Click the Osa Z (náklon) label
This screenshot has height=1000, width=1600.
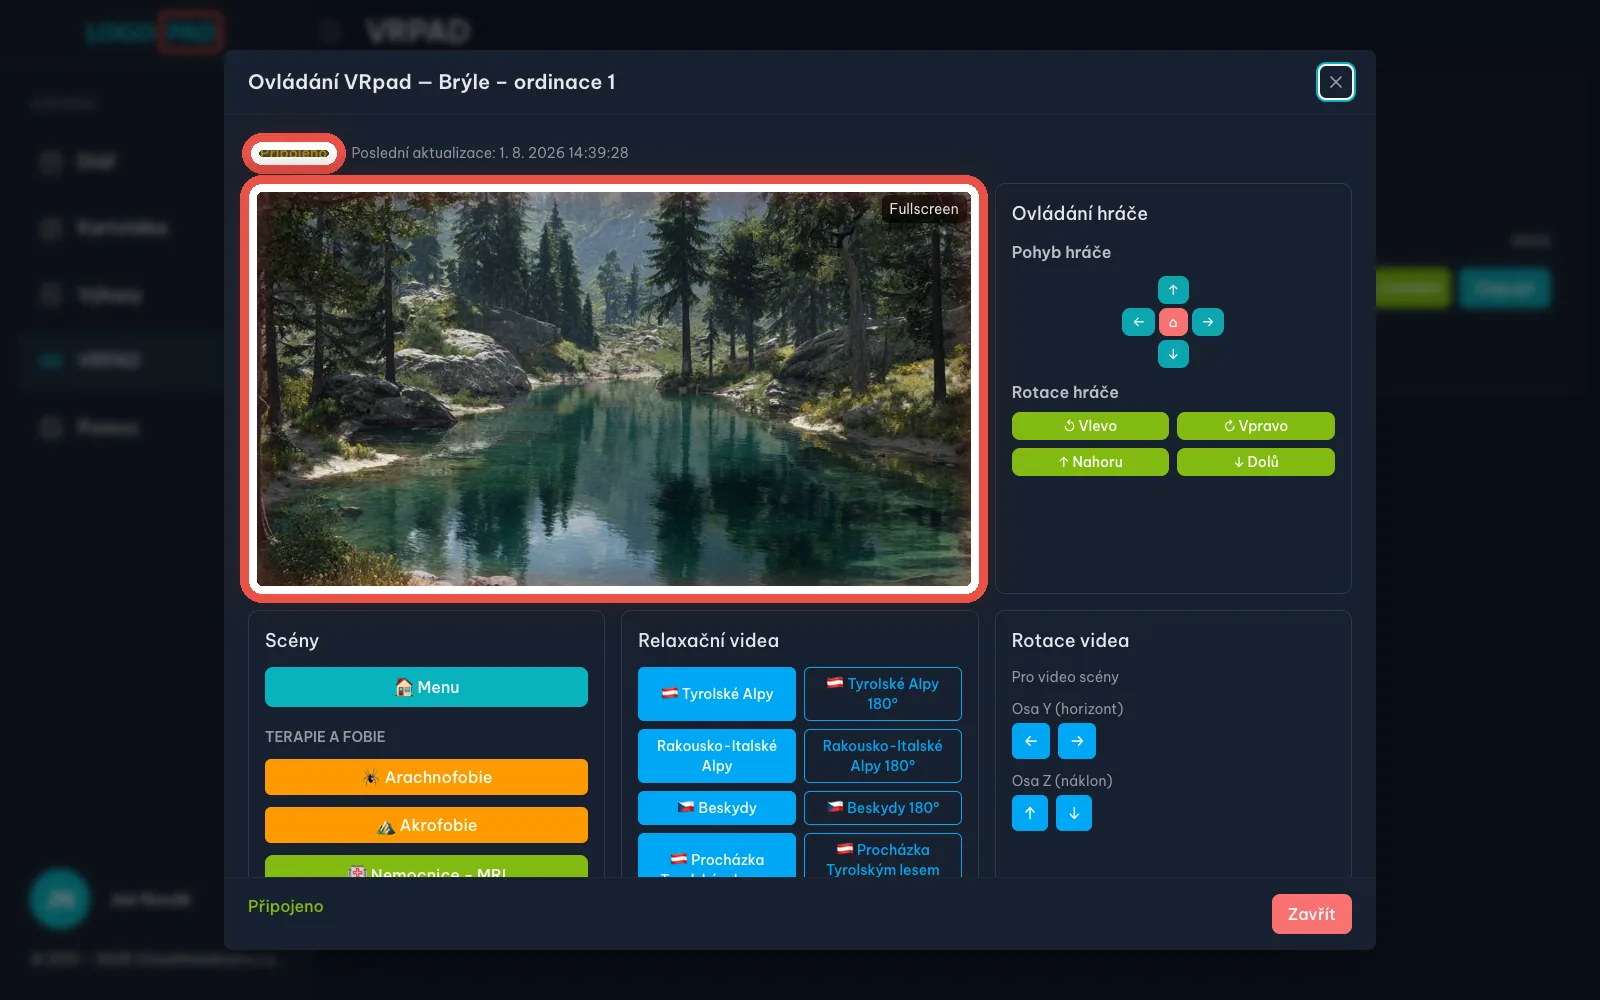tap(1062, 781)
